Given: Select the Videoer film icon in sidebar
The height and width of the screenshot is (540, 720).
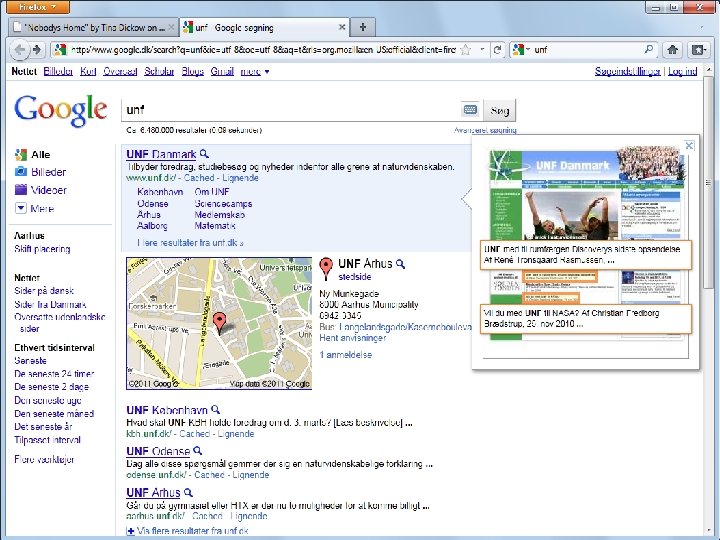Looking at the screenshot, I should (21, 190).
